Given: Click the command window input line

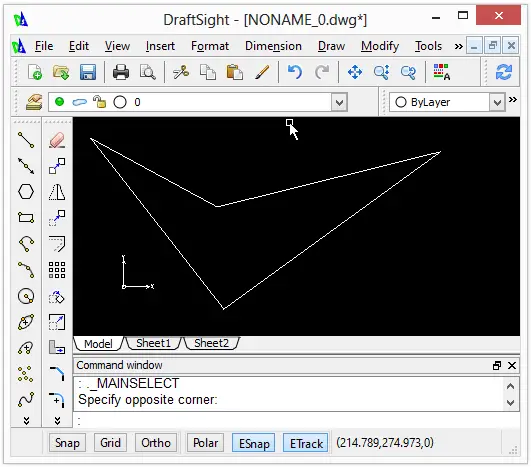Looking at the screenshot, I should tap(296, 421).
